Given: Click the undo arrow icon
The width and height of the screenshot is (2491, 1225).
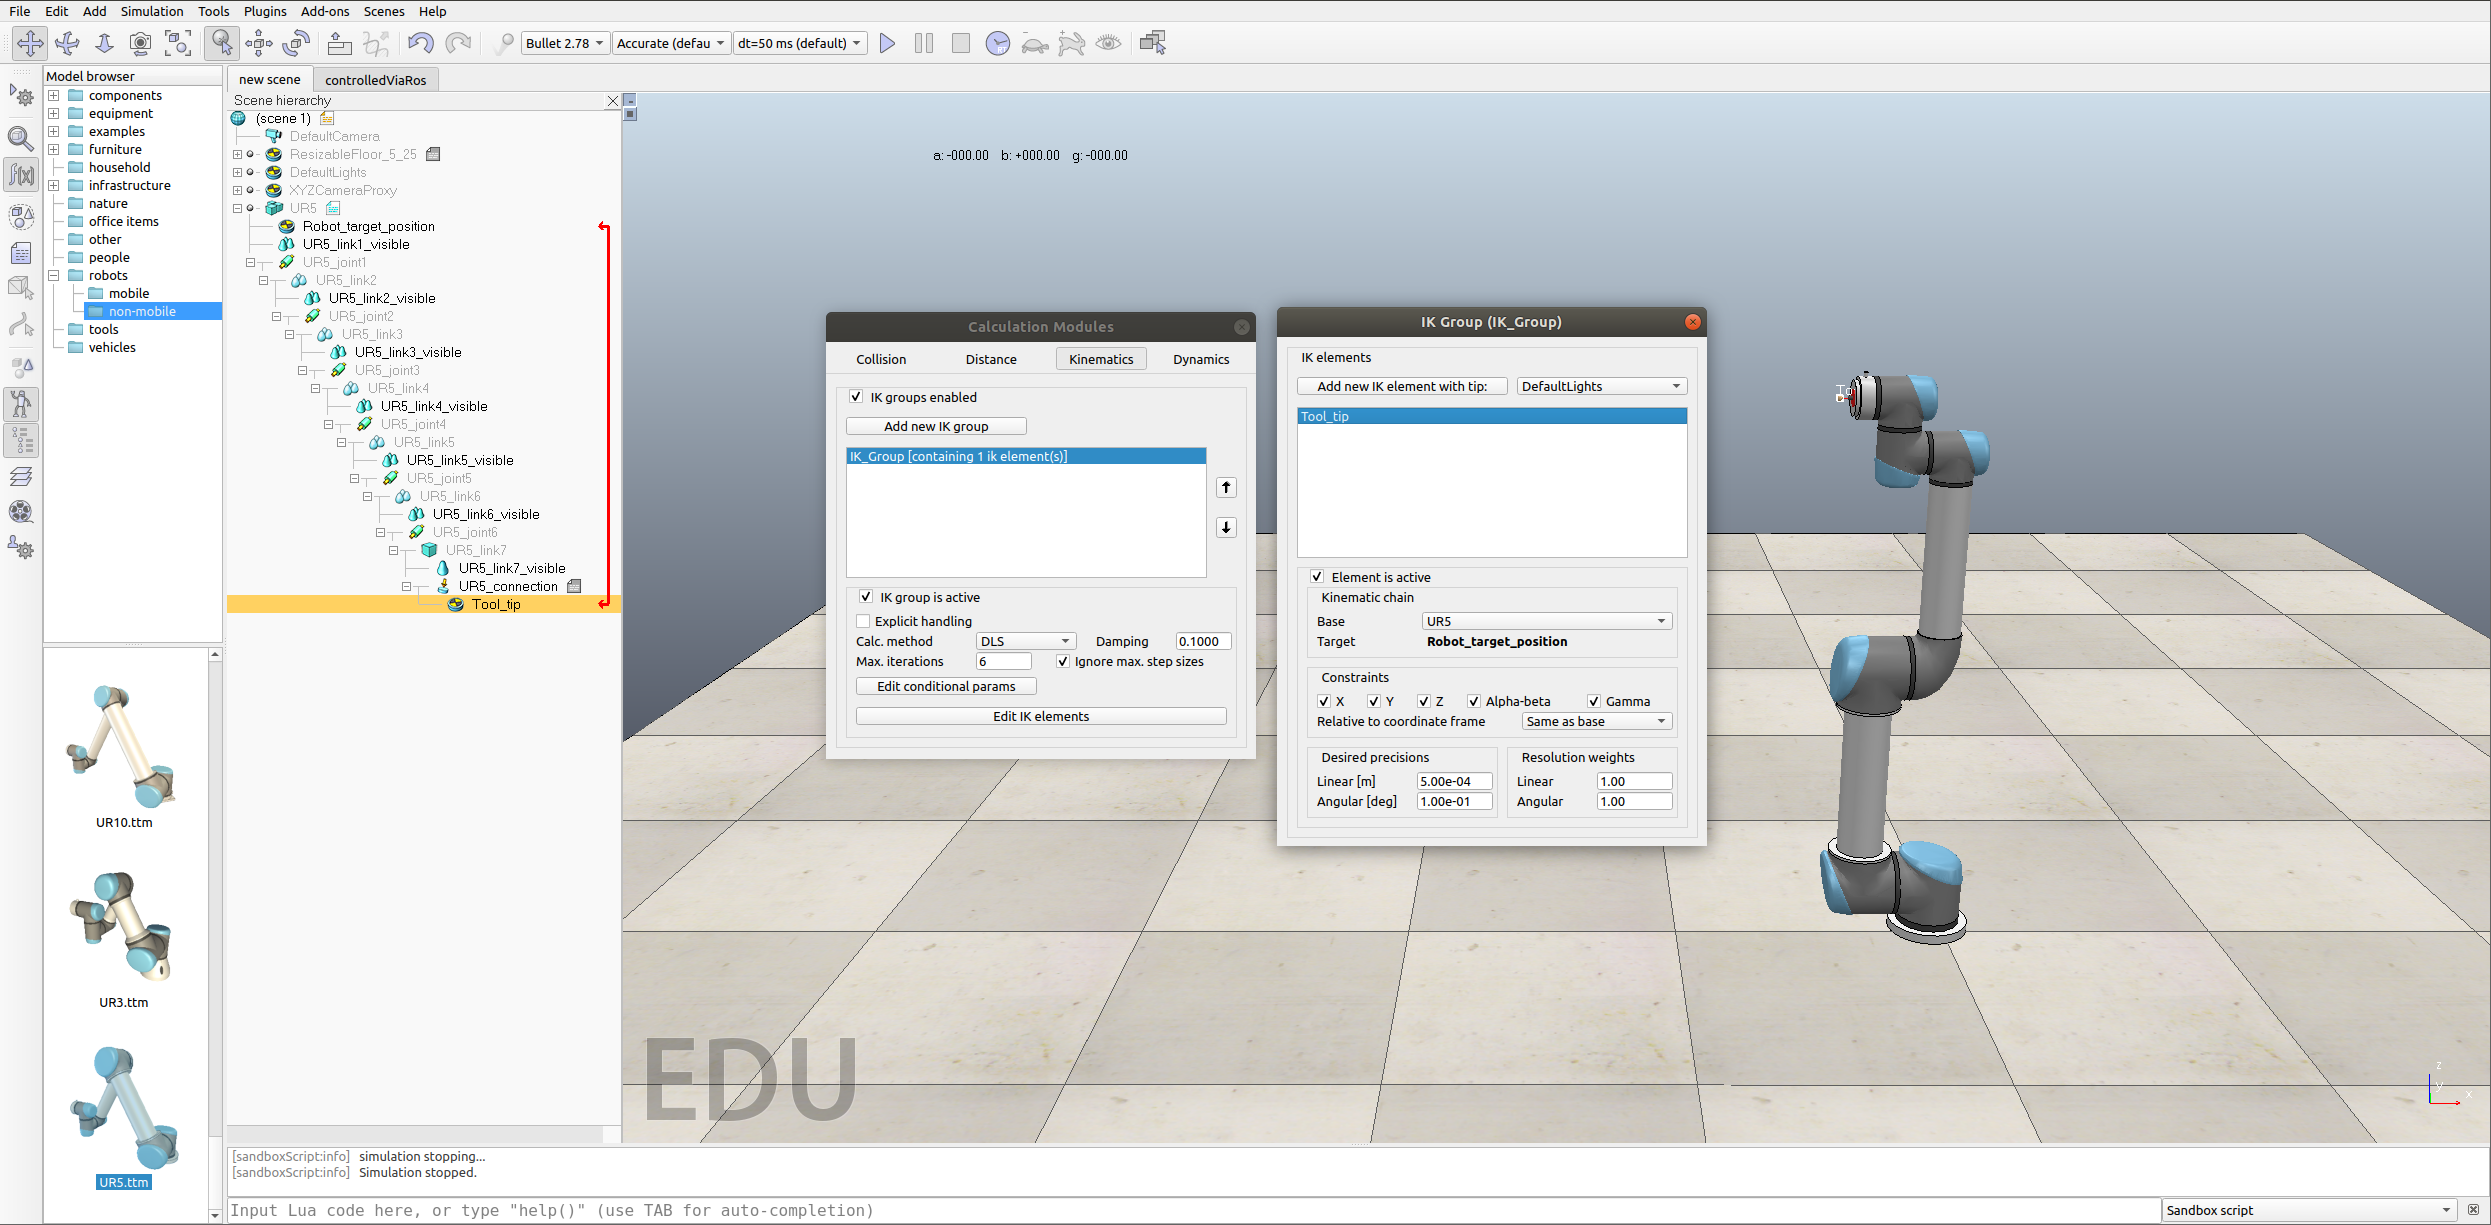Looking at the screenshot, I should (421, 43).
